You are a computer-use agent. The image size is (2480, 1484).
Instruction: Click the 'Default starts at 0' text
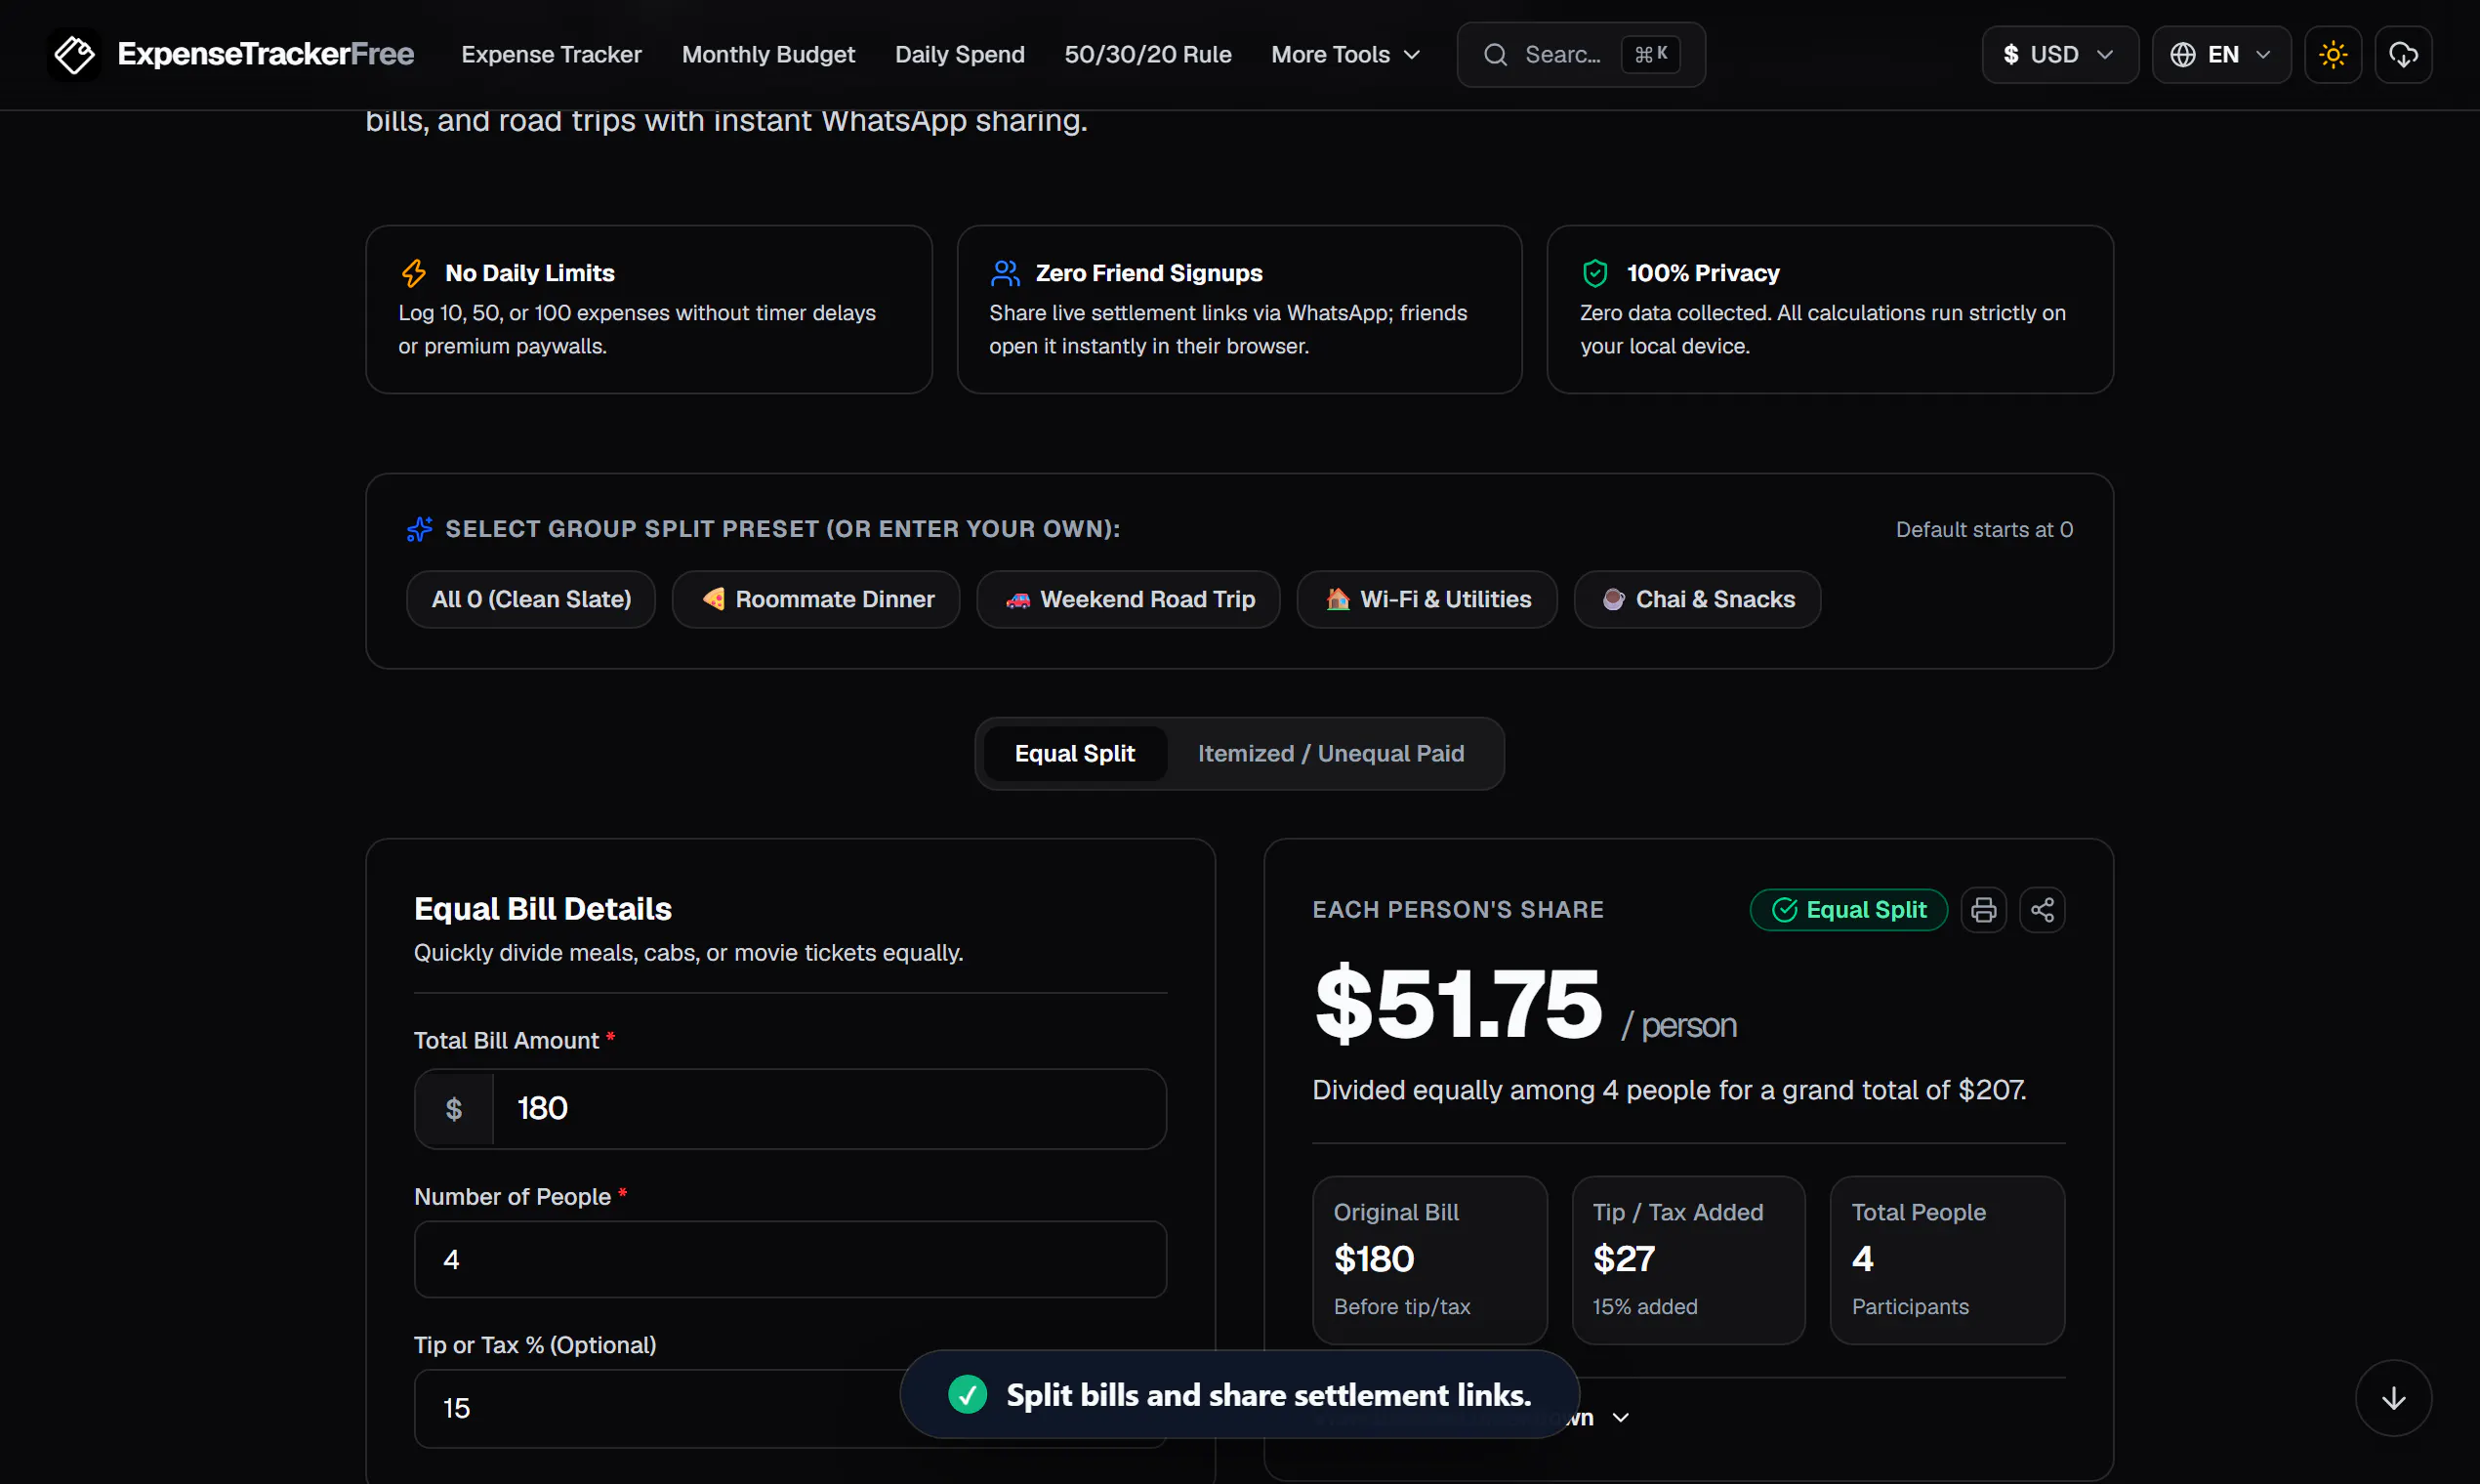1984,529
